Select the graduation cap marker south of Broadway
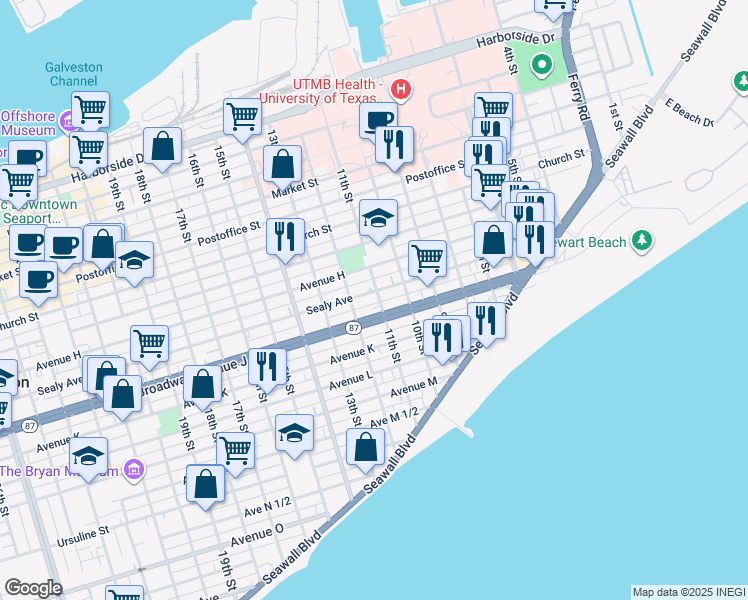 (x=294, y=434)
